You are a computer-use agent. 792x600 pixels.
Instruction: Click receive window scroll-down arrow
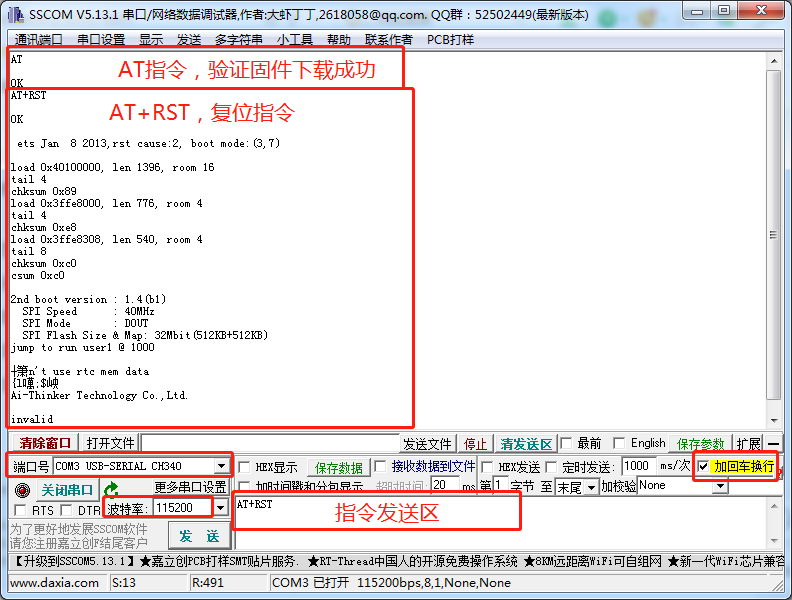click(x=774, y=420)
